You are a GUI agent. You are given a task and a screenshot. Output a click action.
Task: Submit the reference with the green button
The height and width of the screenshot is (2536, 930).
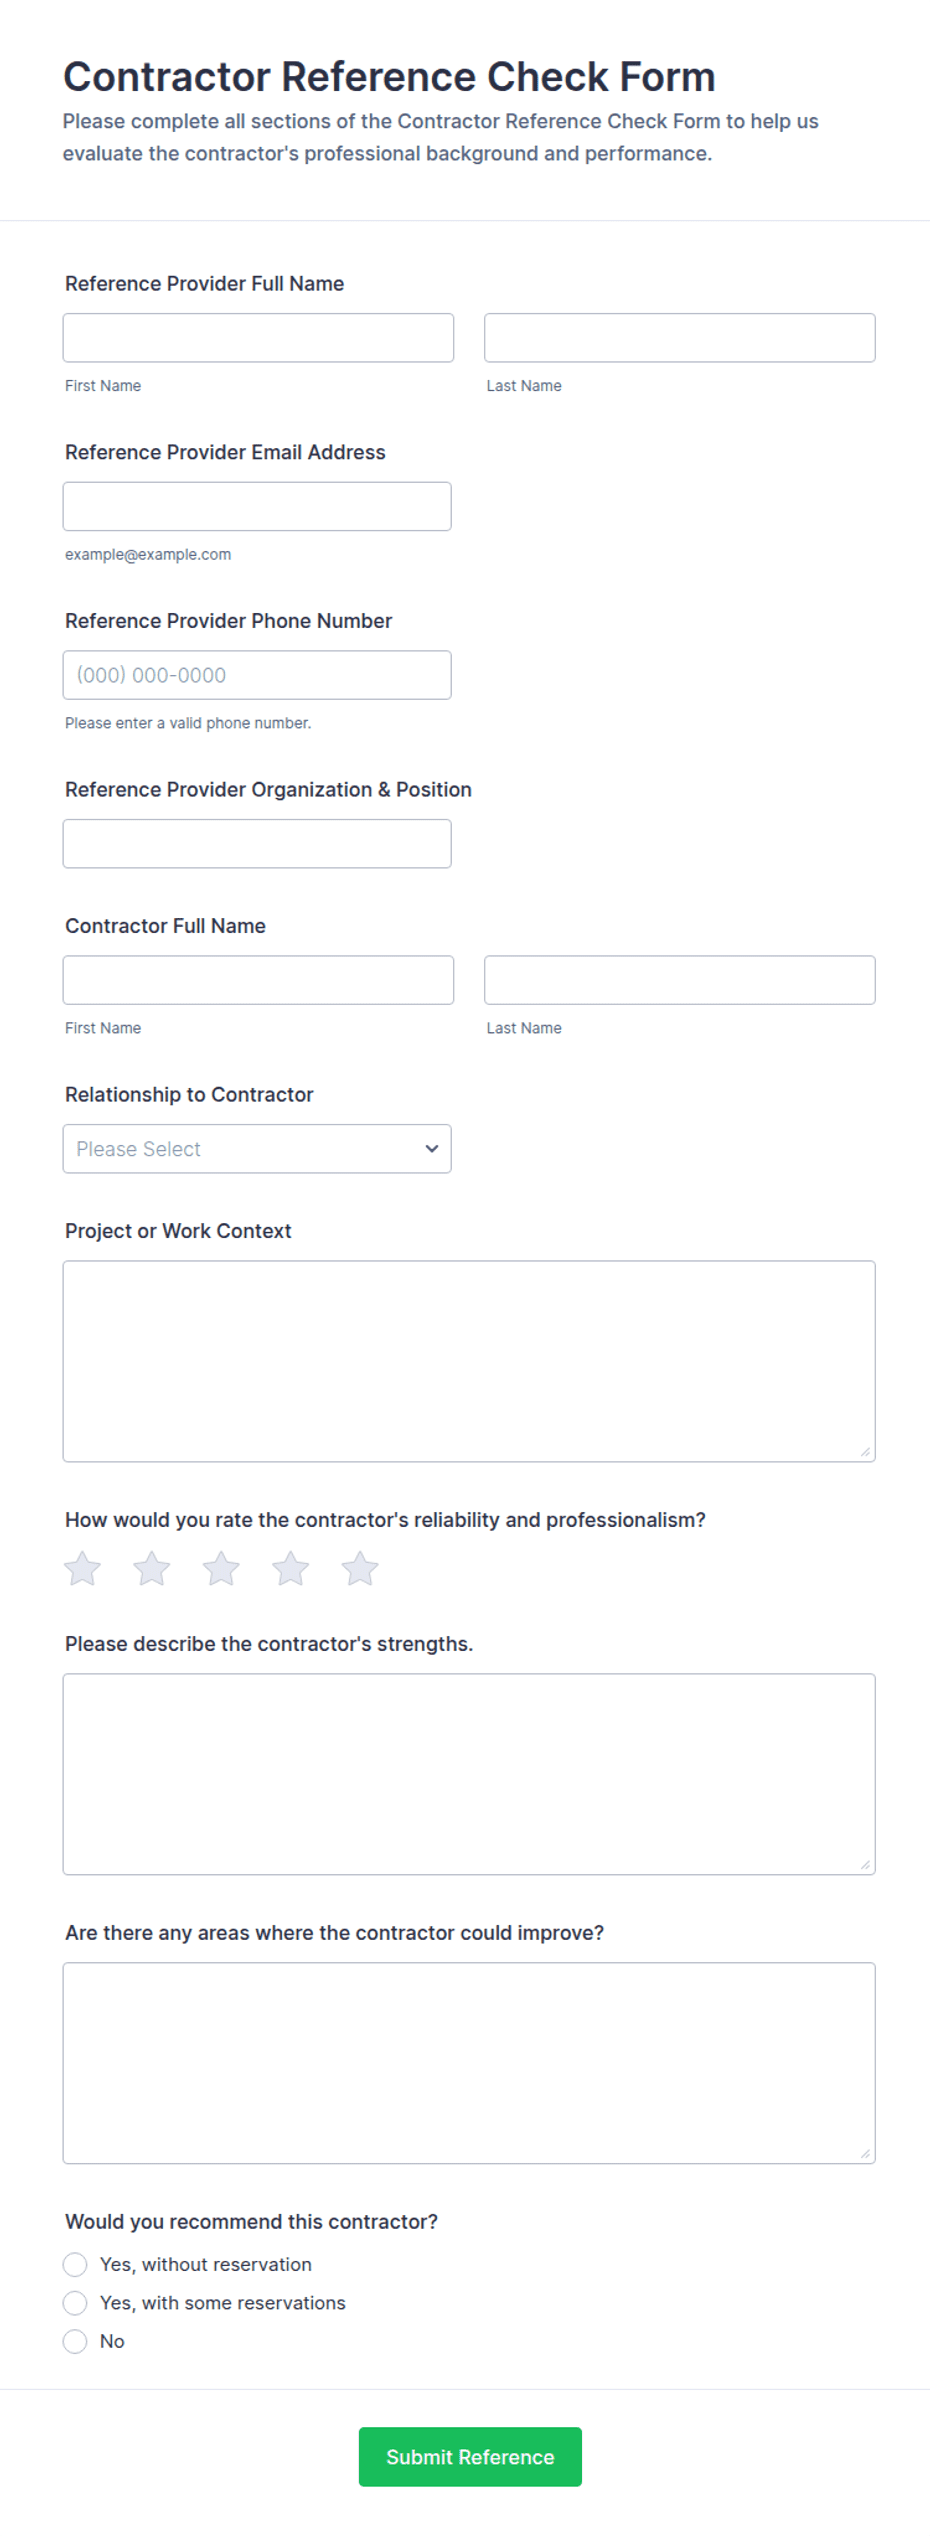click(470, 2456)
